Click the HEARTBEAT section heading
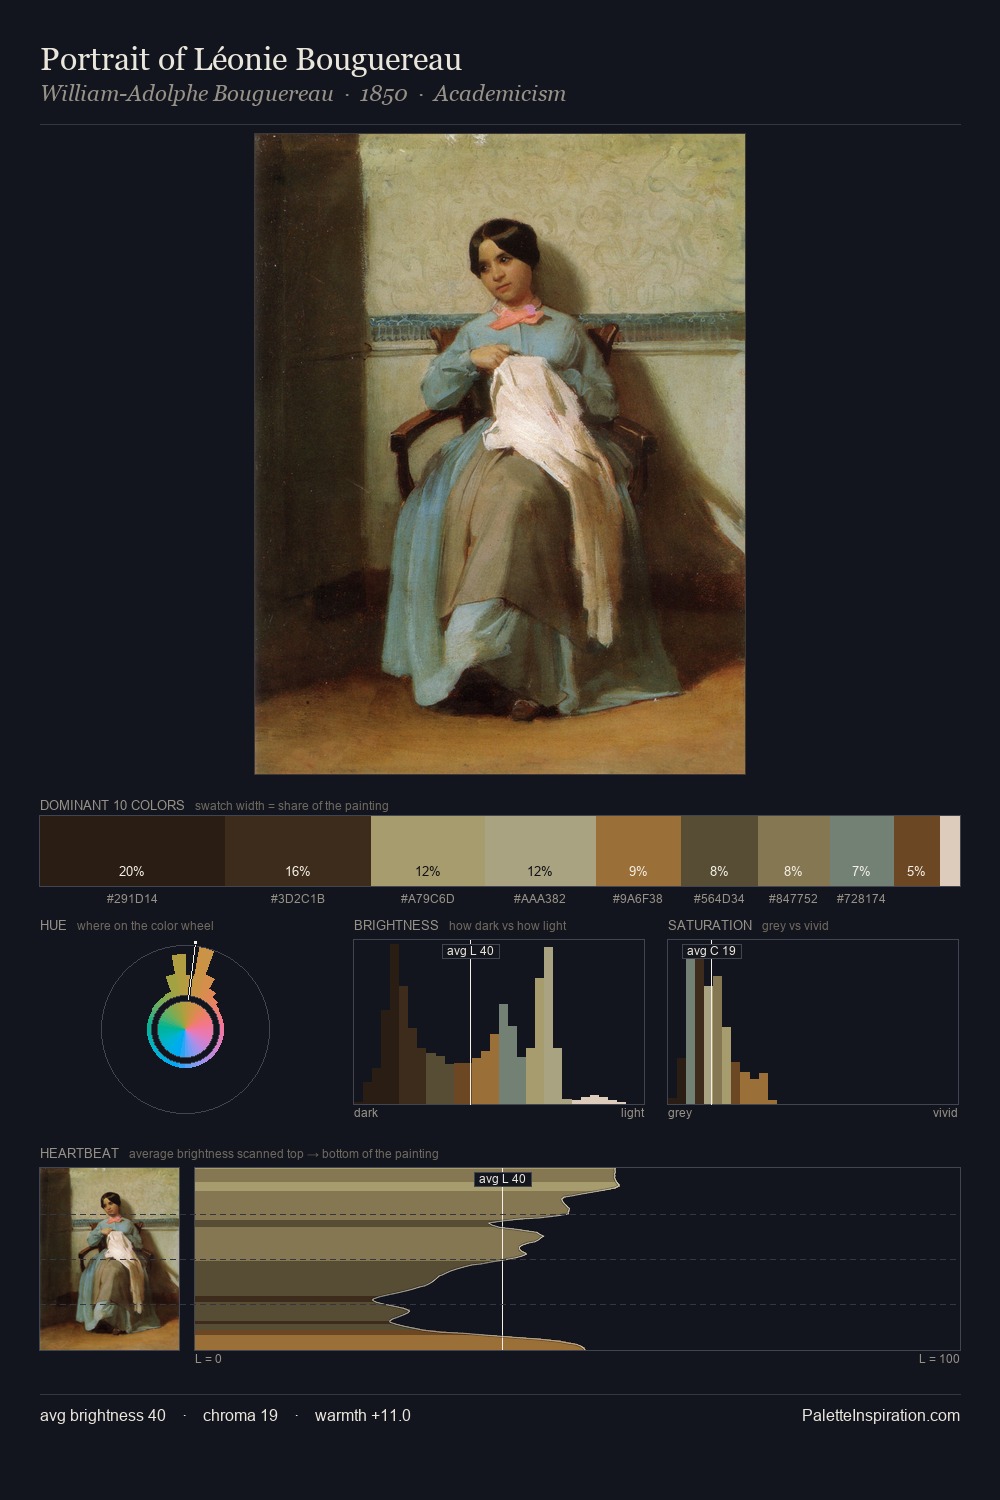Image resolution: width=1000 pixels, height=1500 pixels. pyautogui.click(x=79, y=1153)
